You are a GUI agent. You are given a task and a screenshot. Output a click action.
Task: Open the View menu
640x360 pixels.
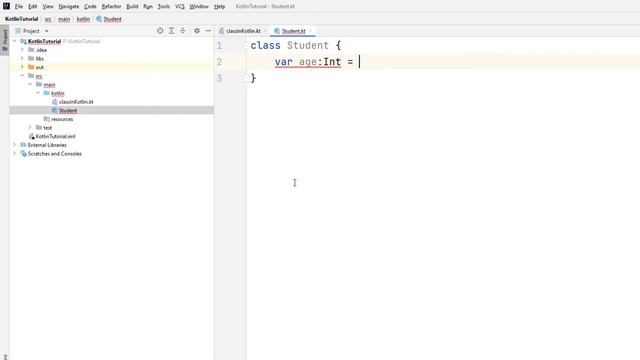tap(48, 7)
